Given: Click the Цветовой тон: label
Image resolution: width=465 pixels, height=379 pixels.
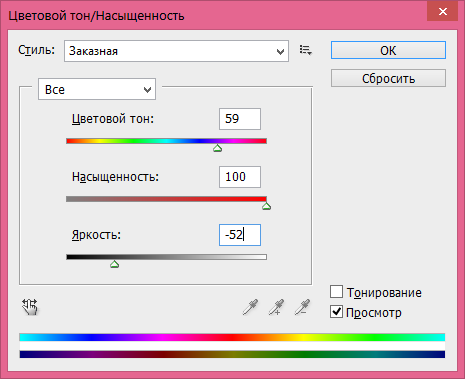Looking at the screenshot, I should pyautogui.click(x=113, y=119).
